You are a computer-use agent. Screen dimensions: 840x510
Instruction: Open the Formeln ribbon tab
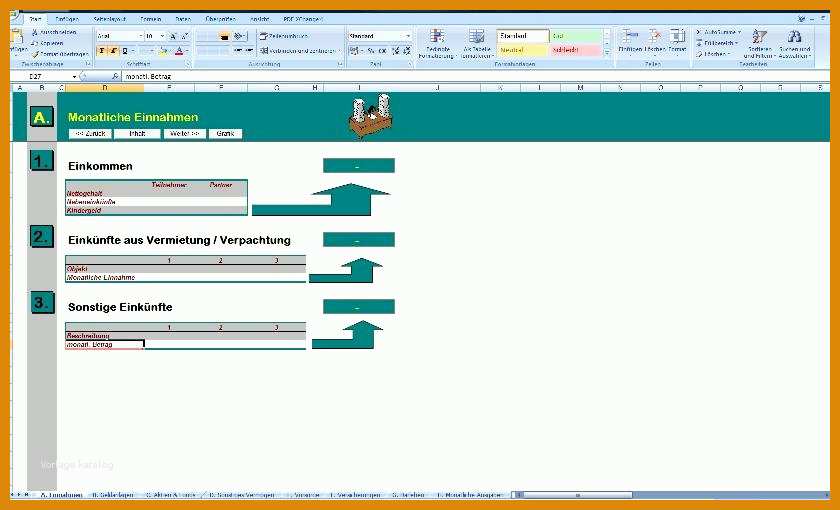point(151,19)
